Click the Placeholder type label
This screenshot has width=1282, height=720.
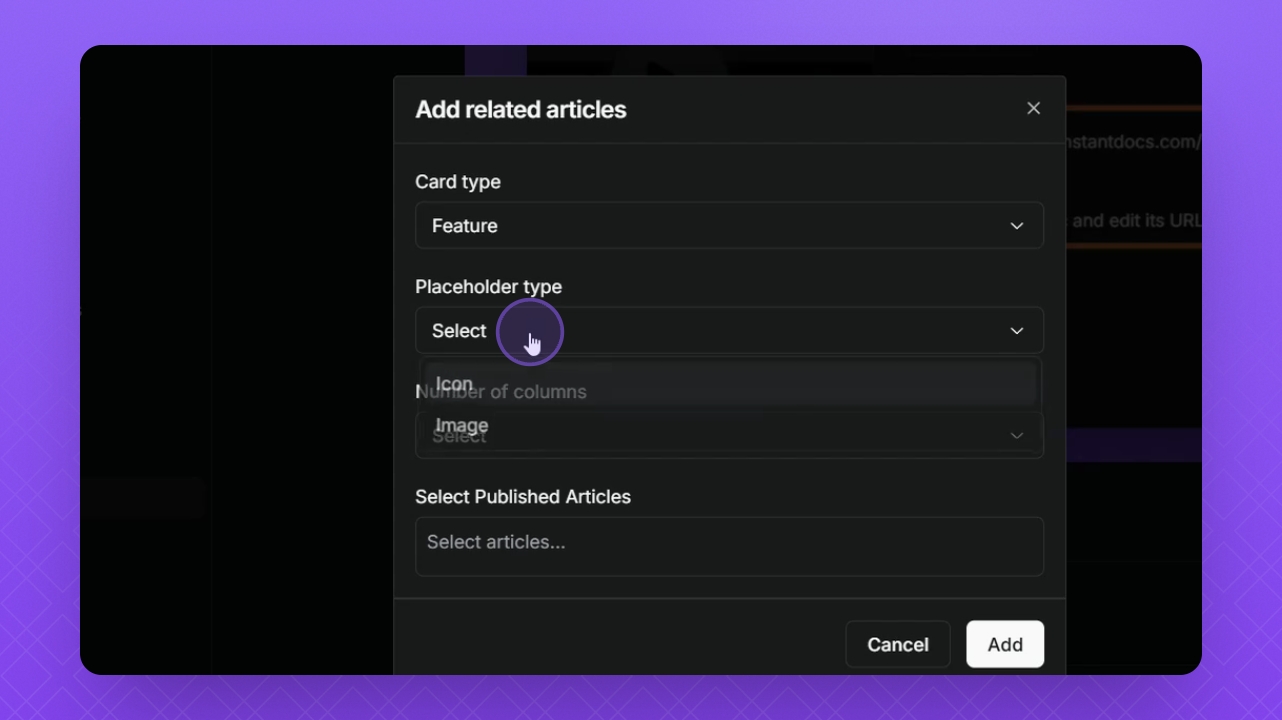(x=489, y=287)
